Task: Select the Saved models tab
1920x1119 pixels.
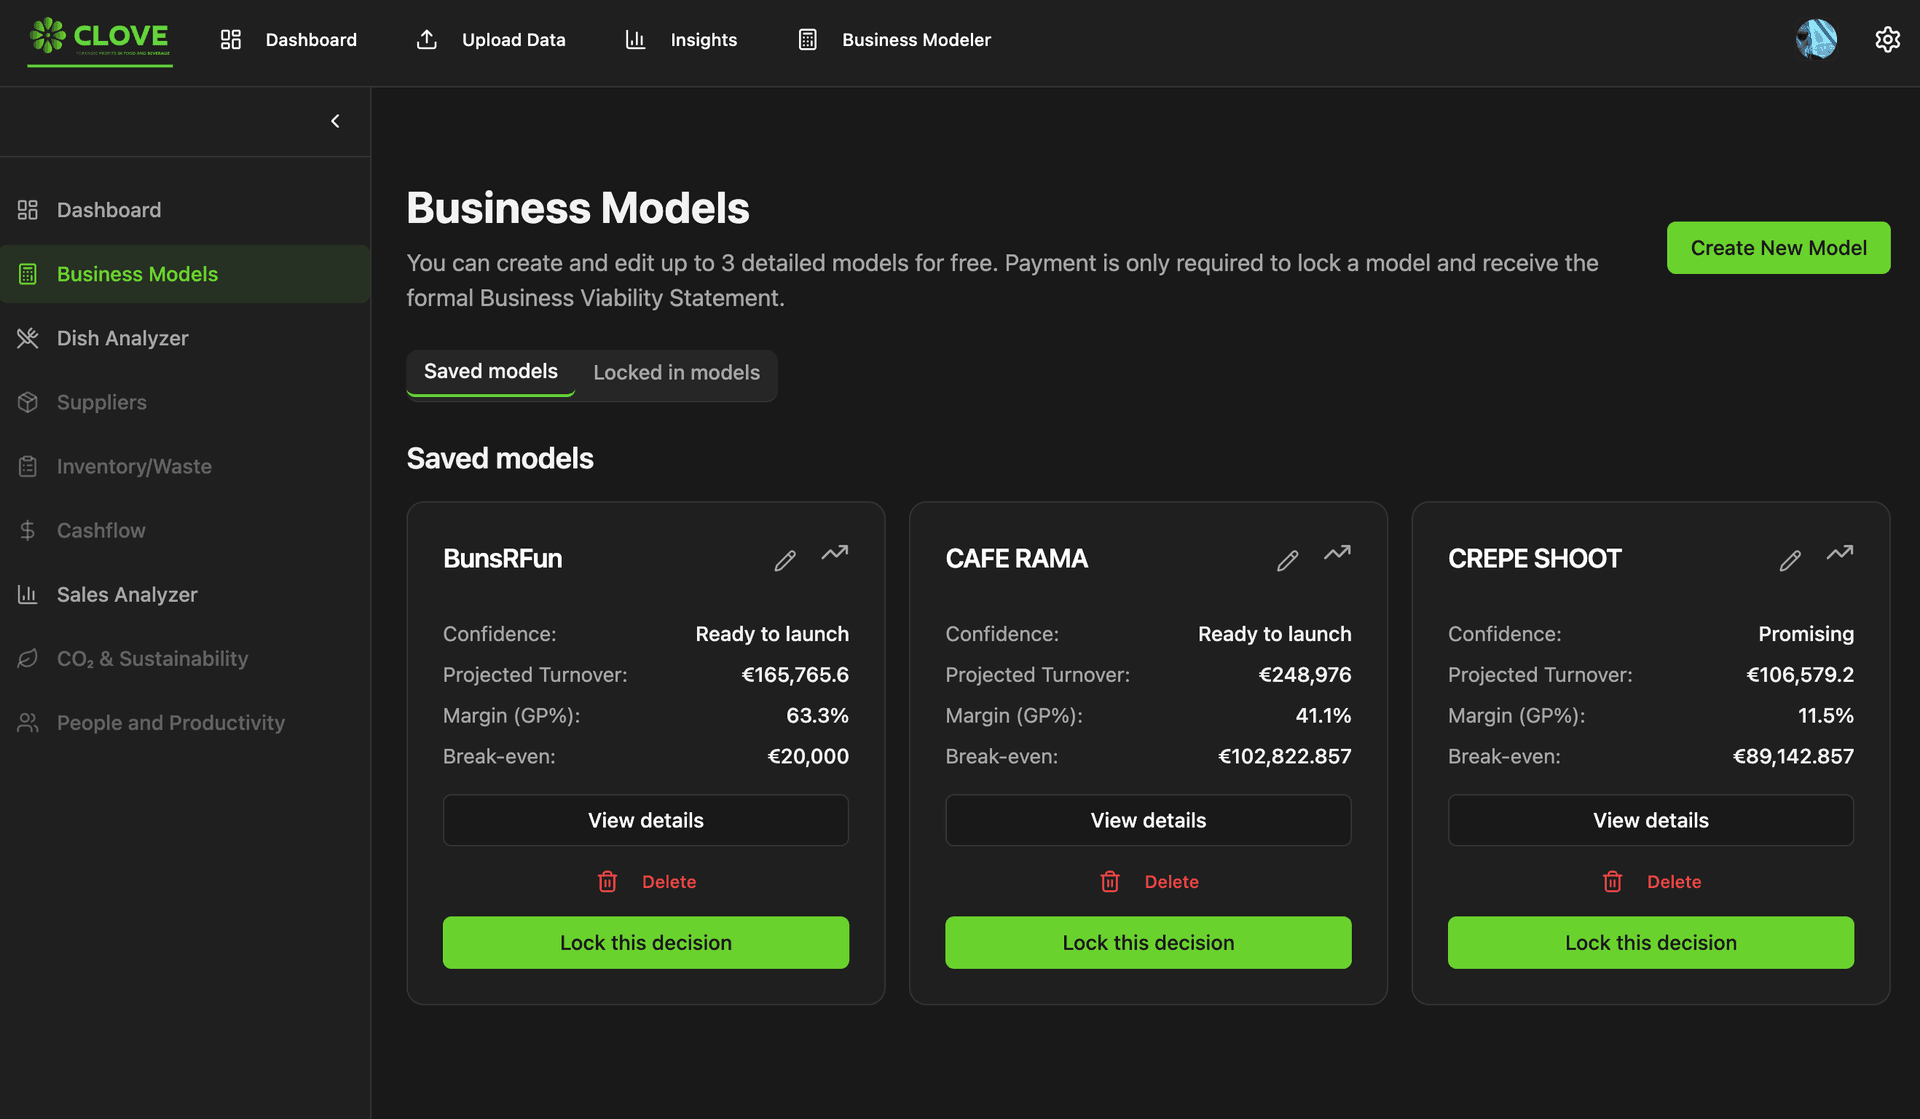Action: (x=490, y=372)
